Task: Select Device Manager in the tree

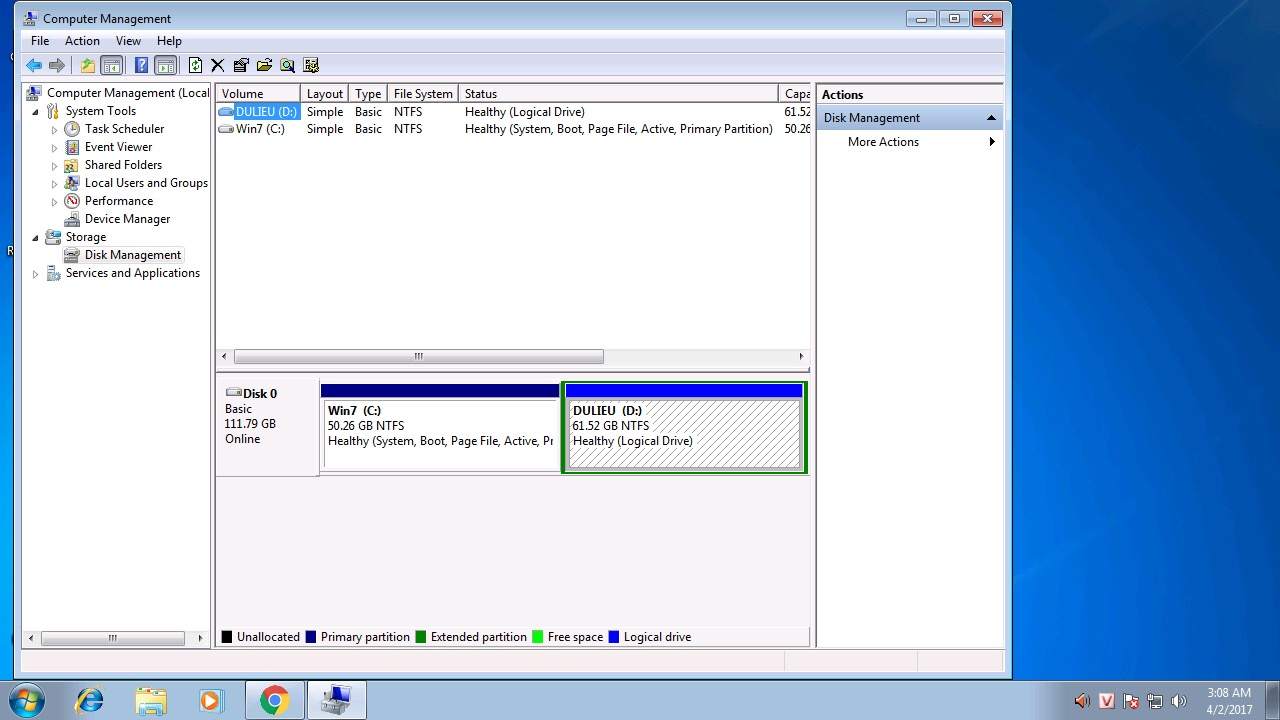Action: 127,219
